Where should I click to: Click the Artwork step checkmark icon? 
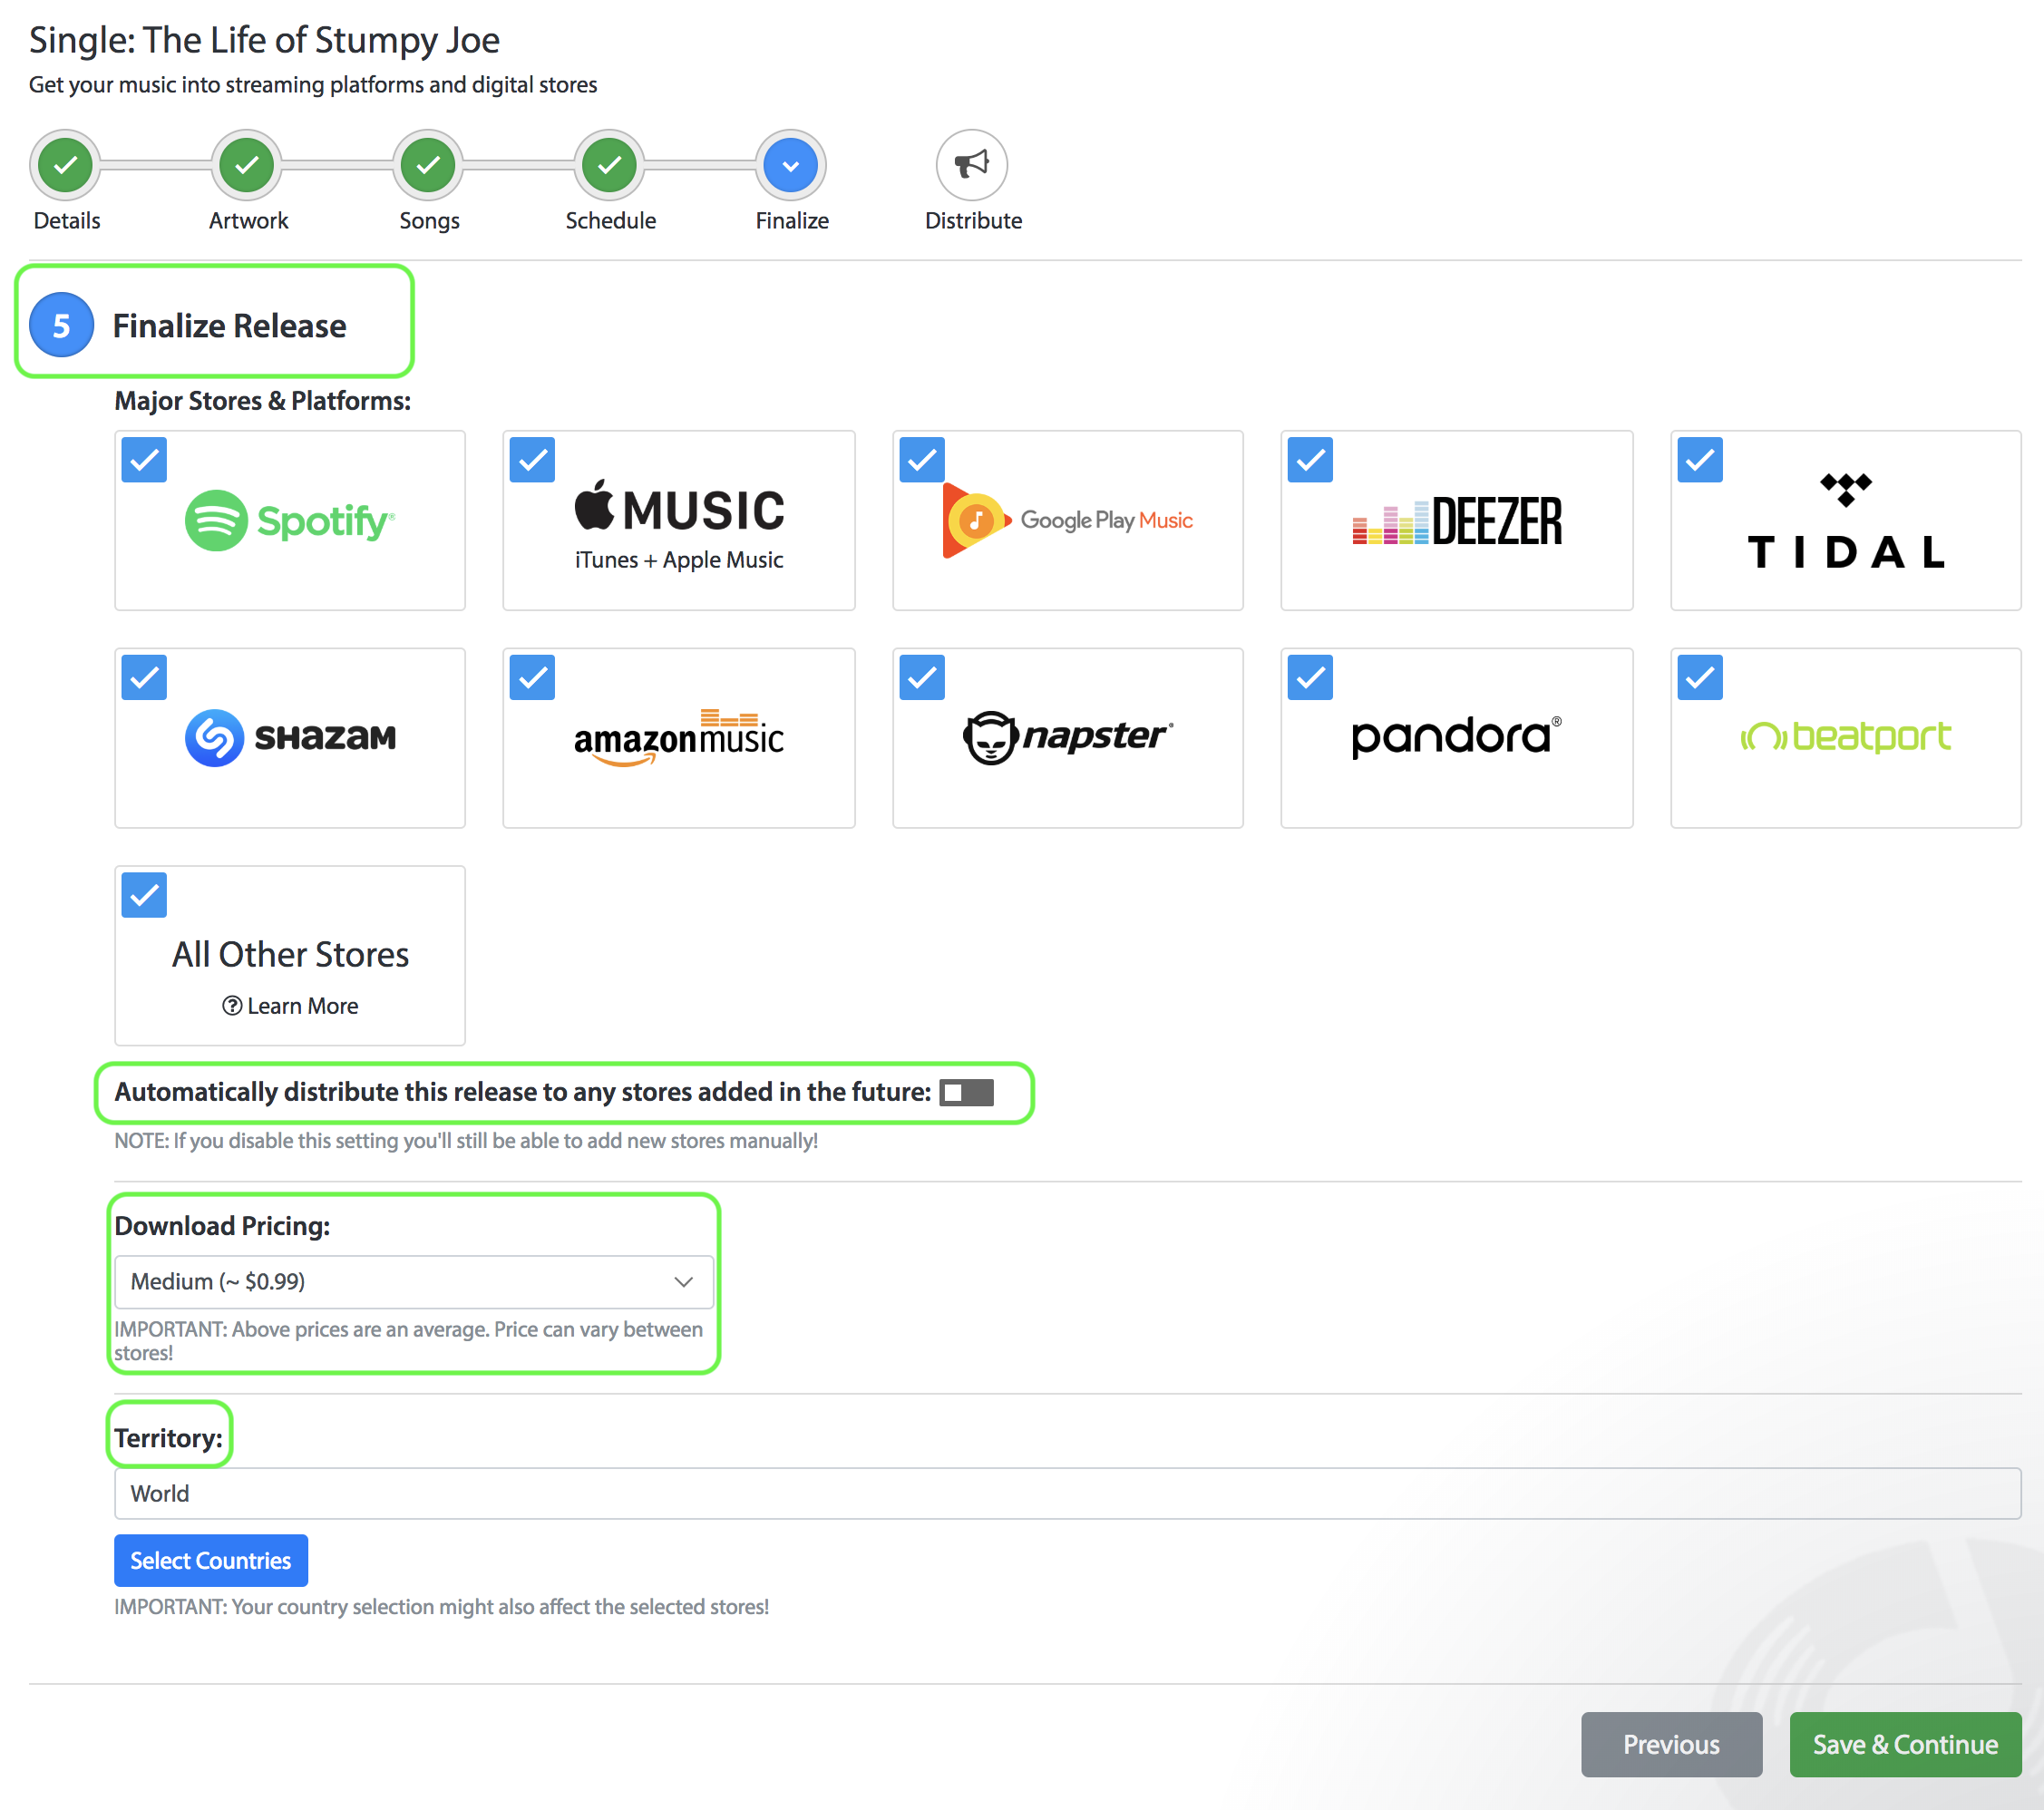[x=247, y=165]
